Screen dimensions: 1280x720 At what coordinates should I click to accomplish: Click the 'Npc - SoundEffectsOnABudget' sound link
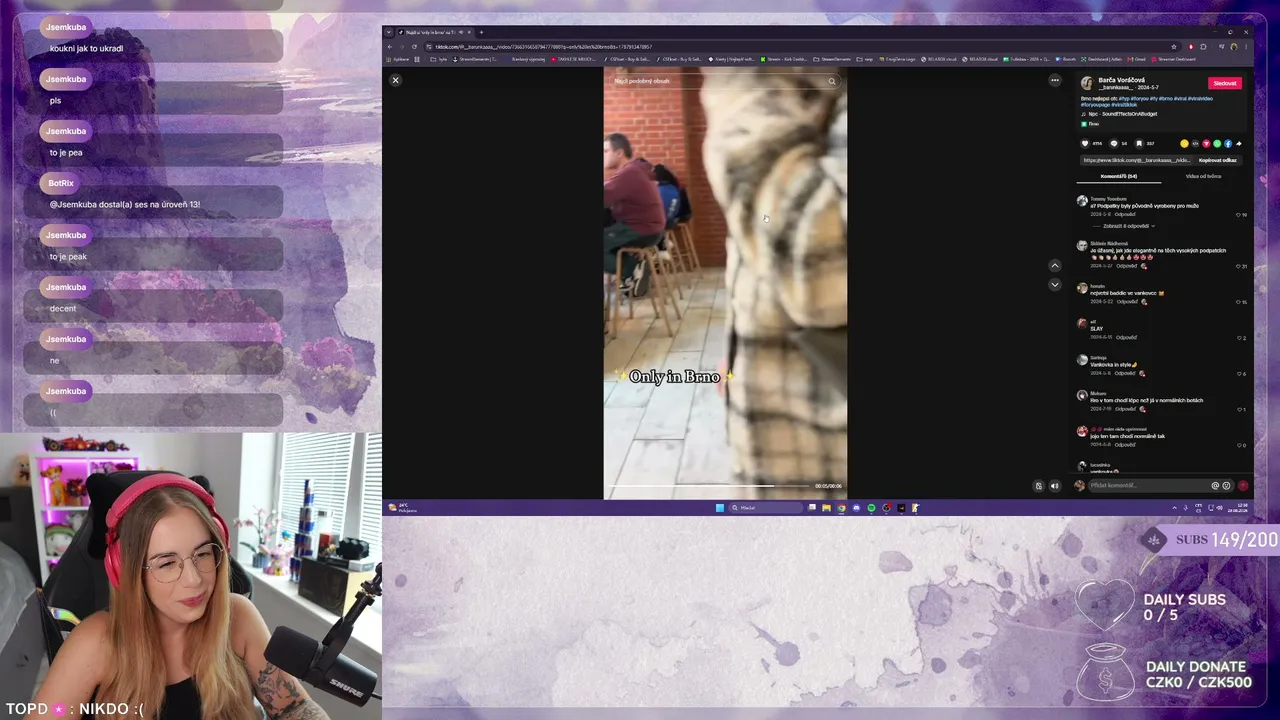pyautogui.click(x=1123, y=114)
